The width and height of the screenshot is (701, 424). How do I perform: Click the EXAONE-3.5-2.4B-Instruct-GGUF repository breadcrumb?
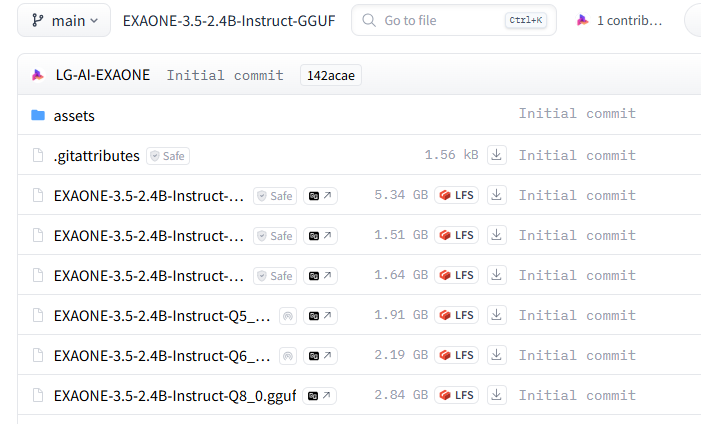(x=229, y=21)
